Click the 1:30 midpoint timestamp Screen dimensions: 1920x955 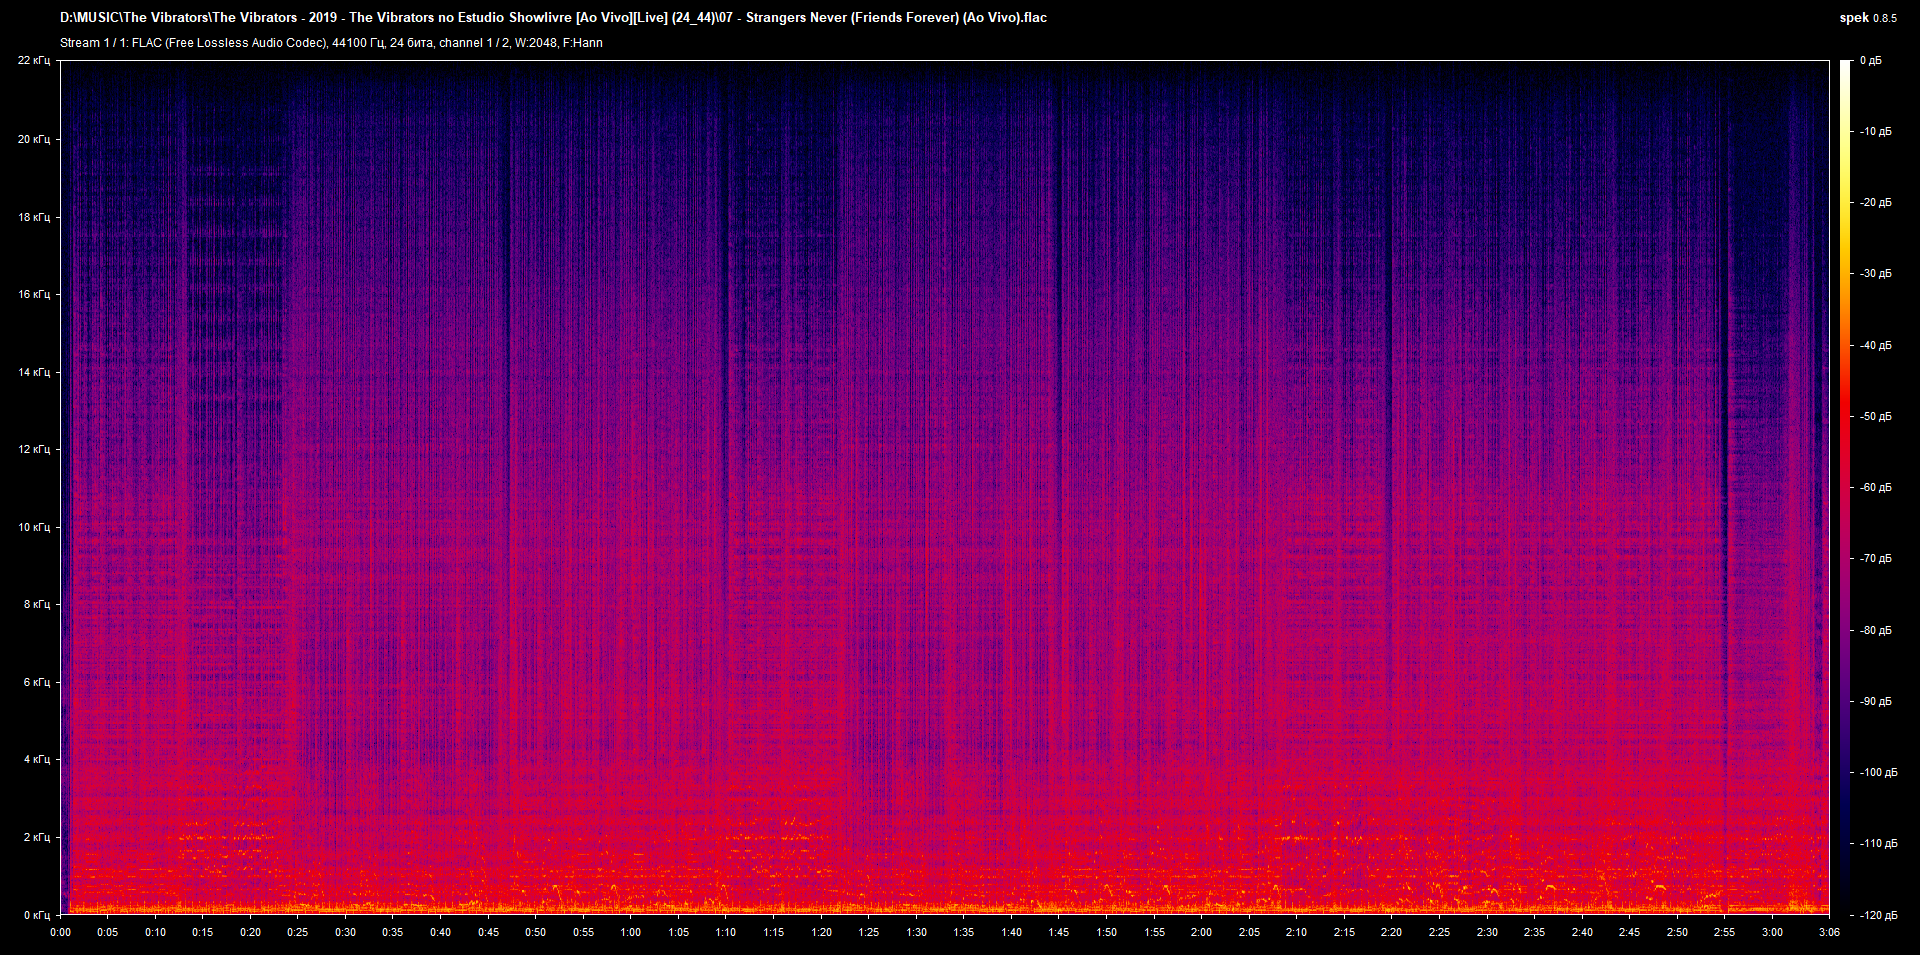click(915, 932)
